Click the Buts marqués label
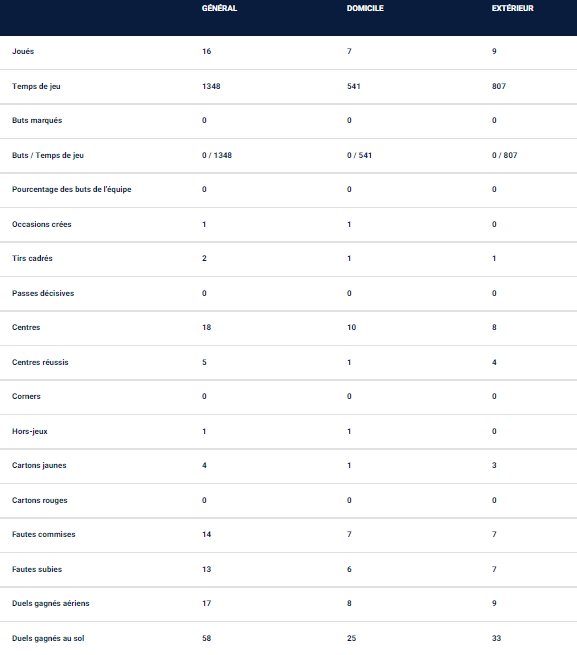The height and width of the screenshot is (655, 577). point(37,120)
